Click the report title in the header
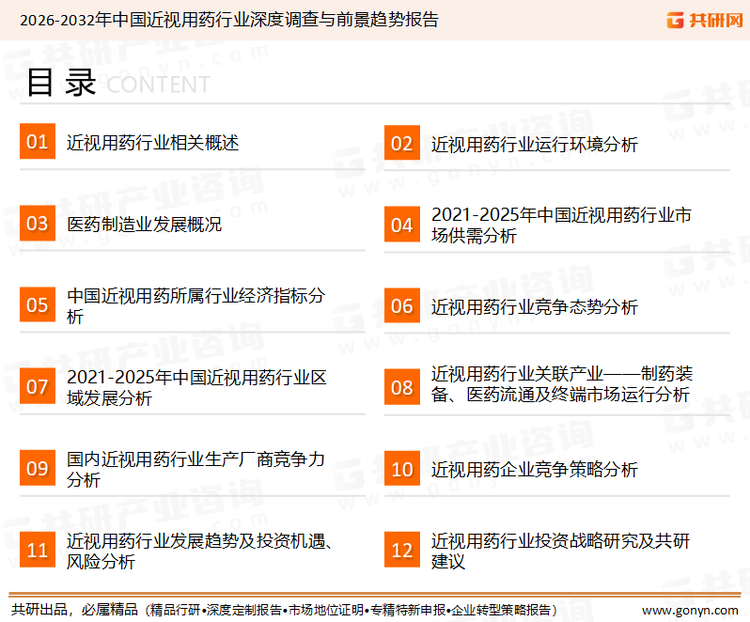This screenshot has width=750, height=622. [229, 20]
